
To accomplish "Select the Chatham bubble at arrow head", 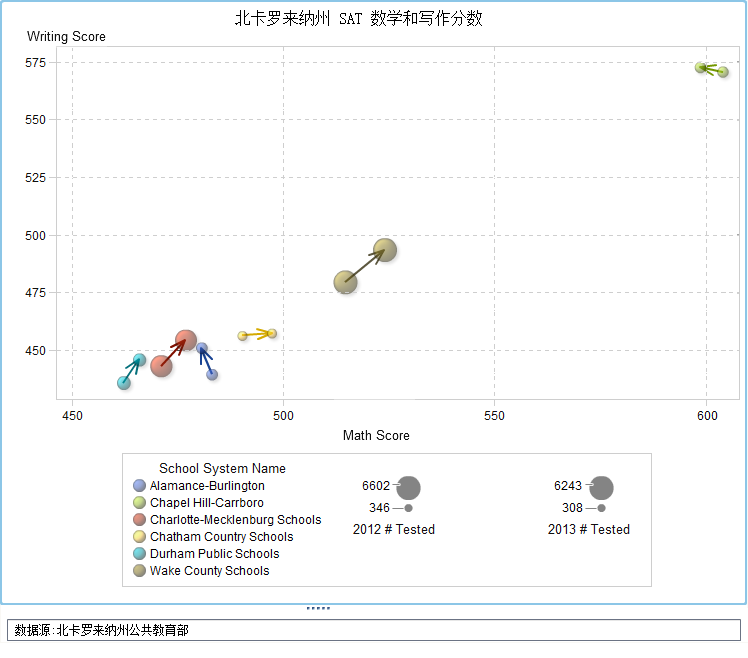I will 272,333.
